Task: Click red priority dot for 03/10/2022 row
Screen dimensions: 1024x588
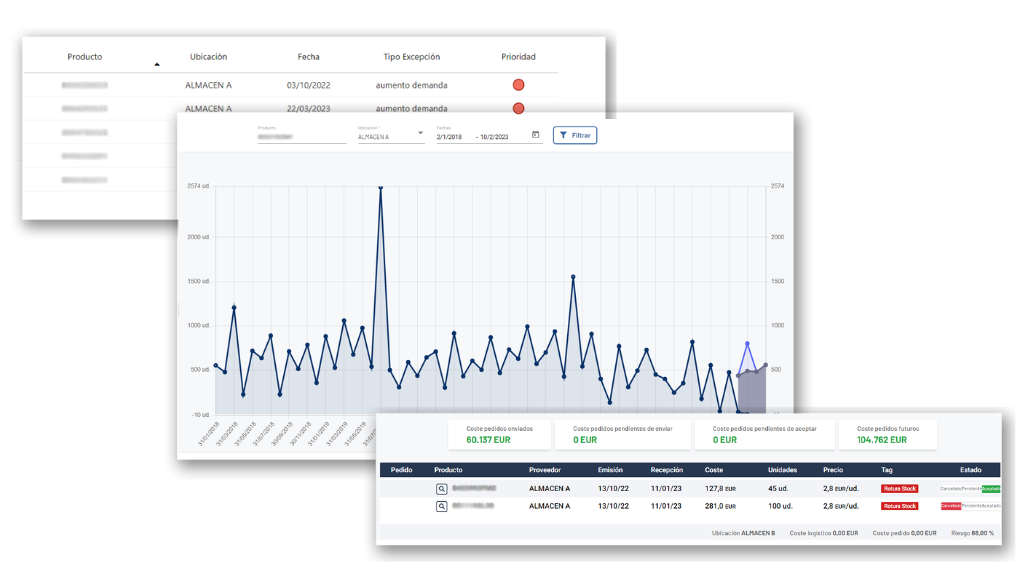Action: [x=518, y=85]
